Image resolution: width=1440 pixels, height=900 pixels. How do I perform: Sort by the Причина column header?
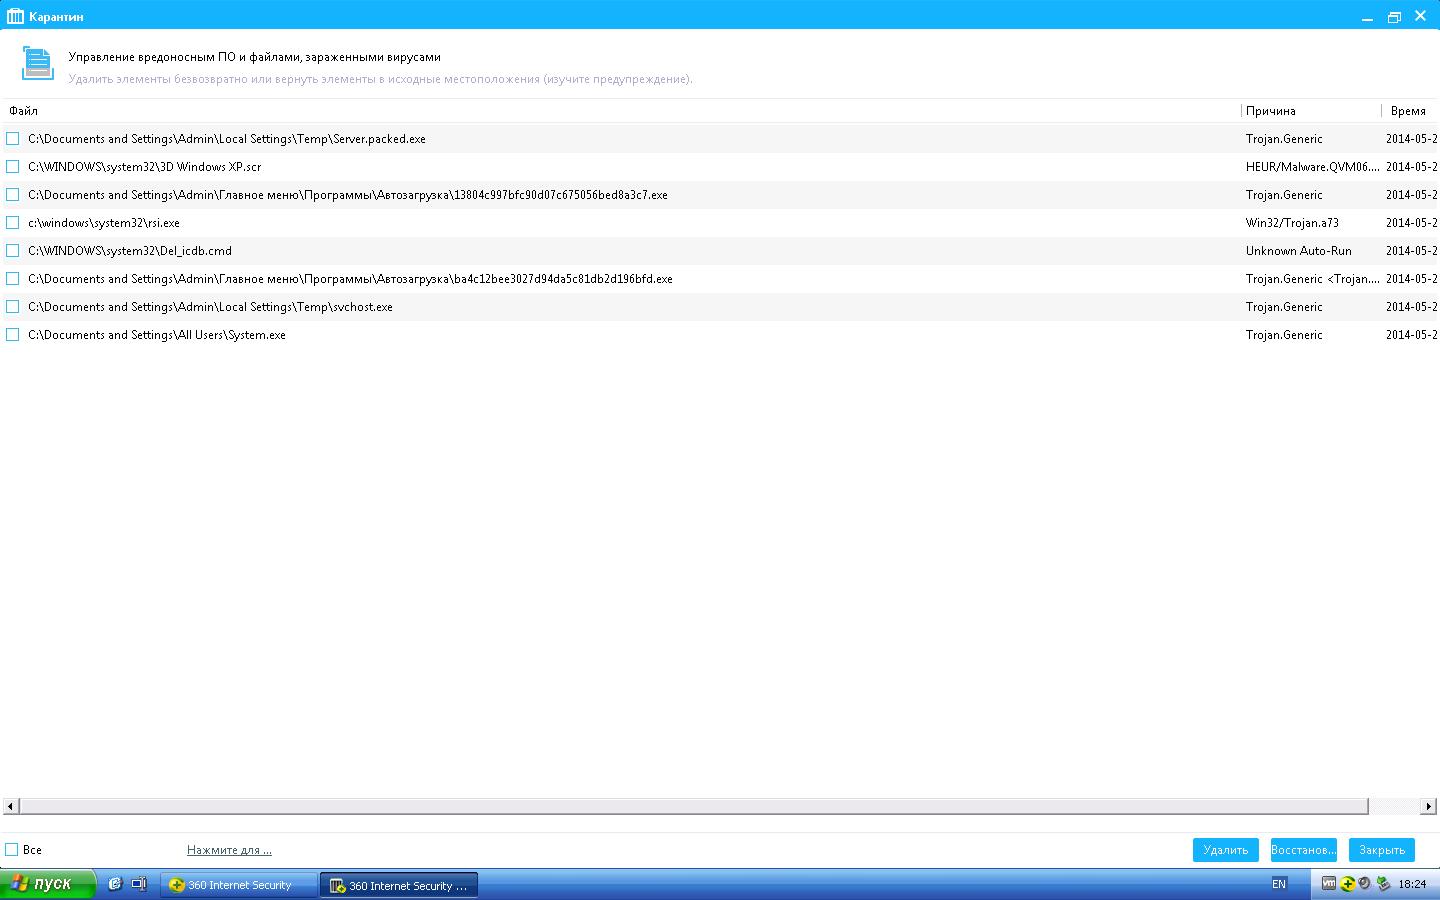pyautogui.click(x=1270, y=111)
